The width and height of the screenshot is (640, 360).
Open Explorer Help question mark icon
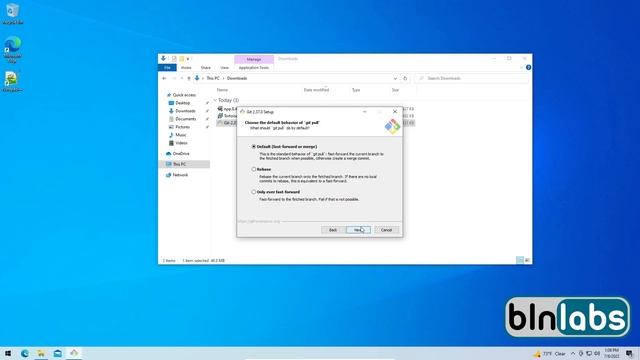coord(528,68)
